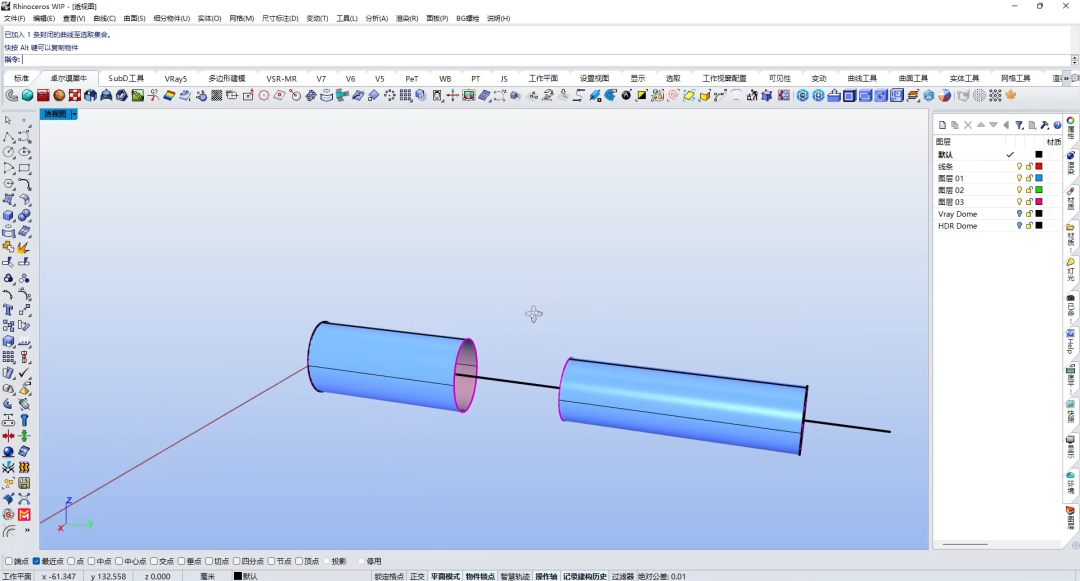Open layers panel help question mark
Viewport: 1080px width, 581px height.
(x=1057, y=125)
